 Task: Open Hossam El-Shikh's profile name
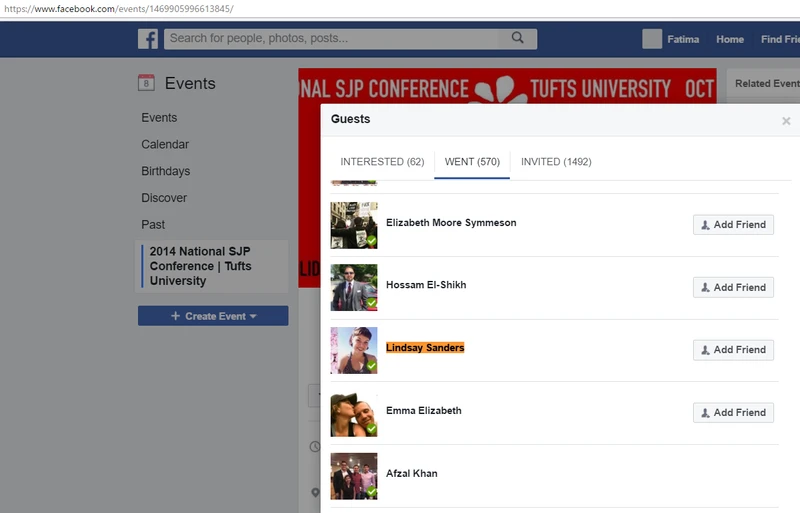click(426, 285)
